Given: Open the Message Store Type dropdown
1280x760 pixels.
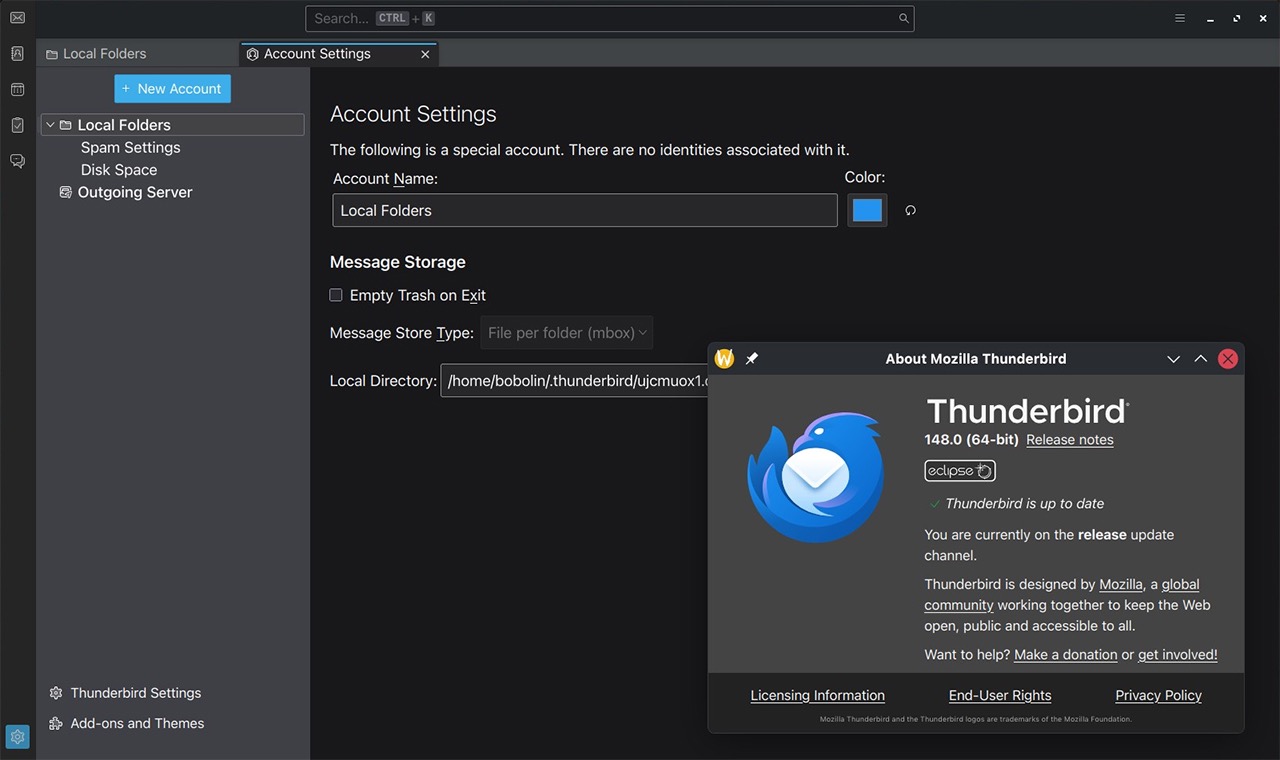Looking at the screenshot, I should pos(566,332).
